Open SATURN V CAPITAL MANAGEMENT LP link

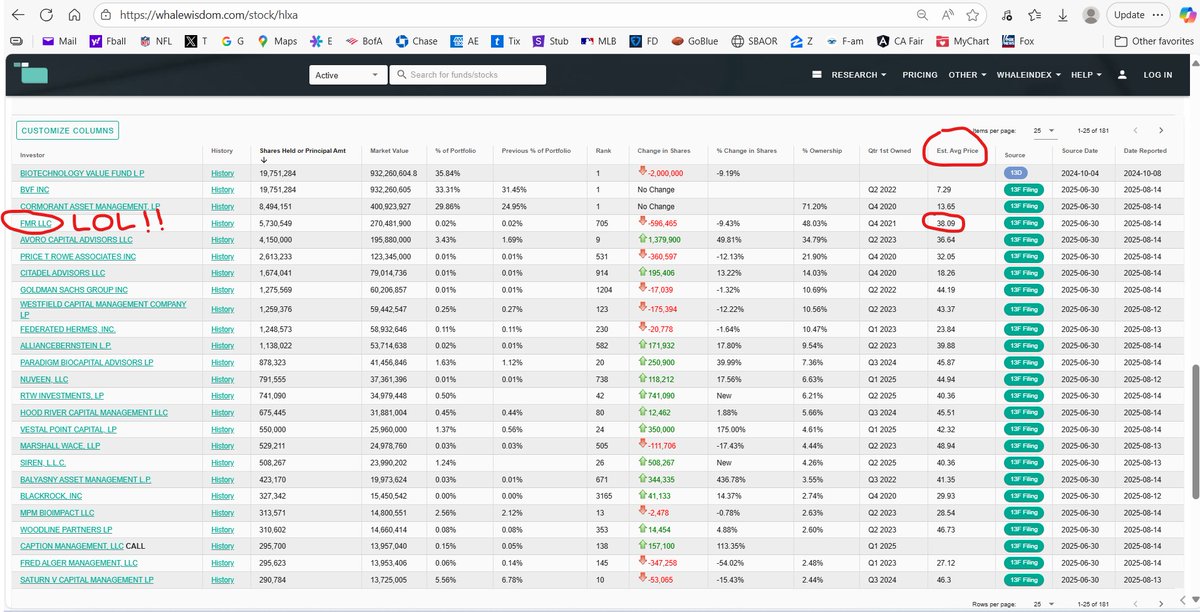(86, 580)
